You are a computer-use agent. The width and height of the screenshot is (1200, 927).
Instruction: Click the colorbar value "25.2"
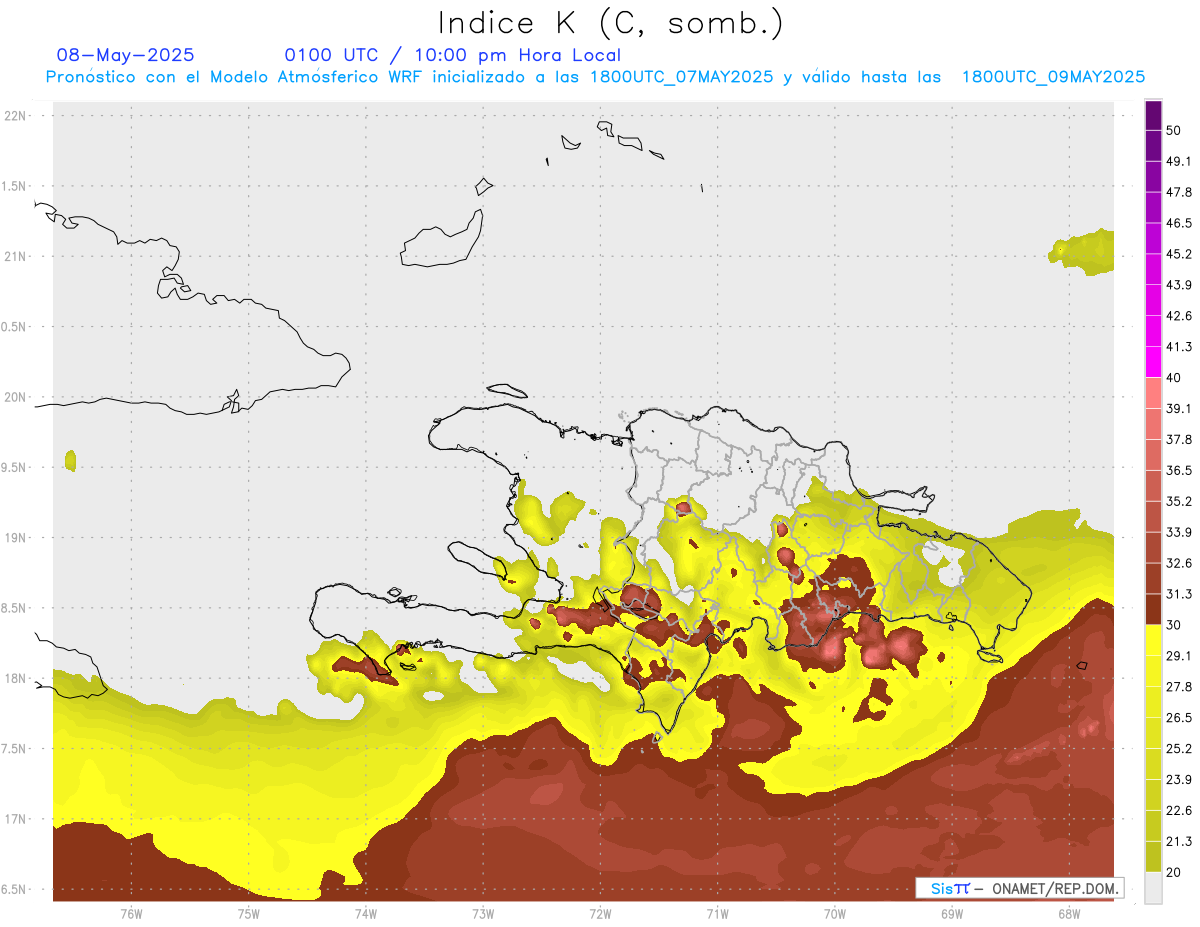point(1179,749)
